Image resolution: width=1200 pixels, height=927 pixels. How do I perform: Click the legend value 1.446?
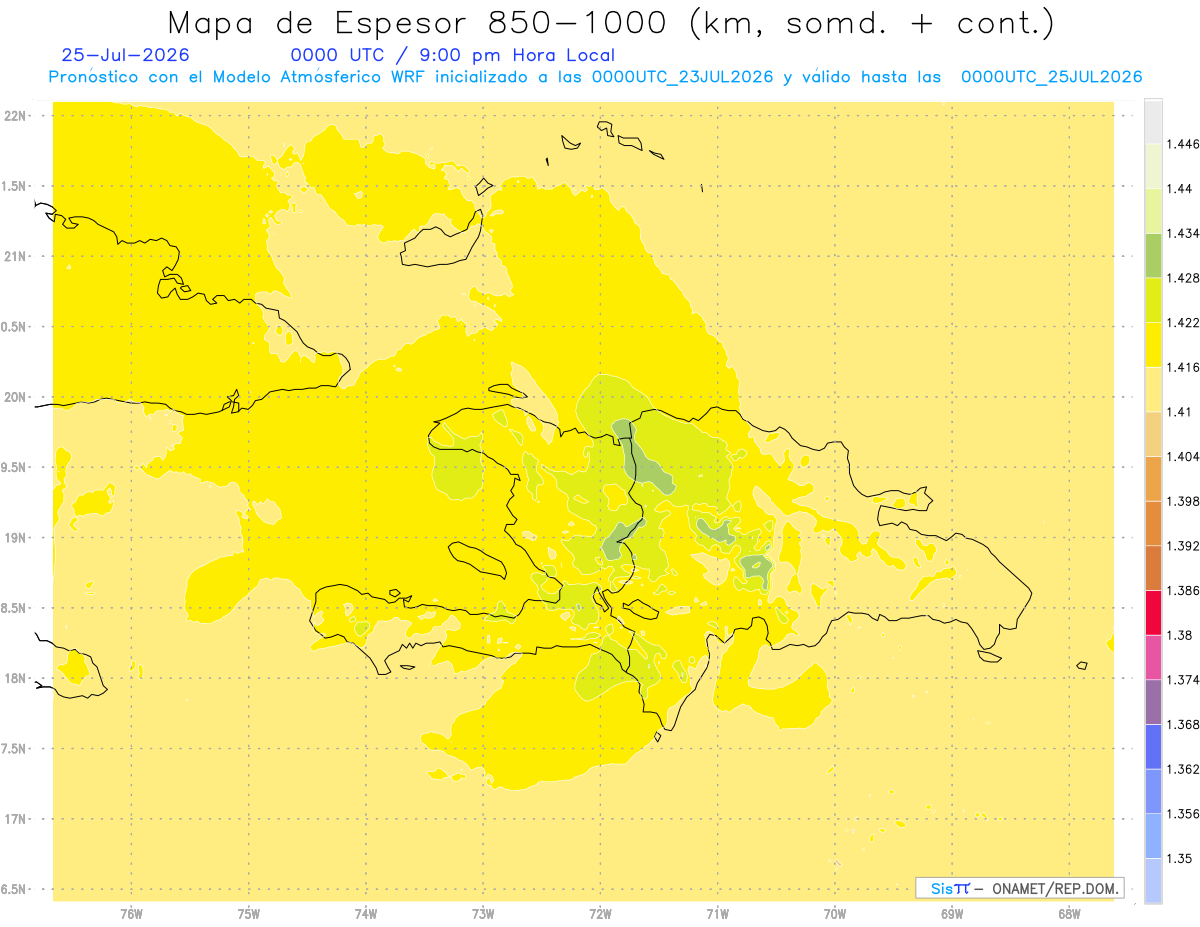[1182, 144]
